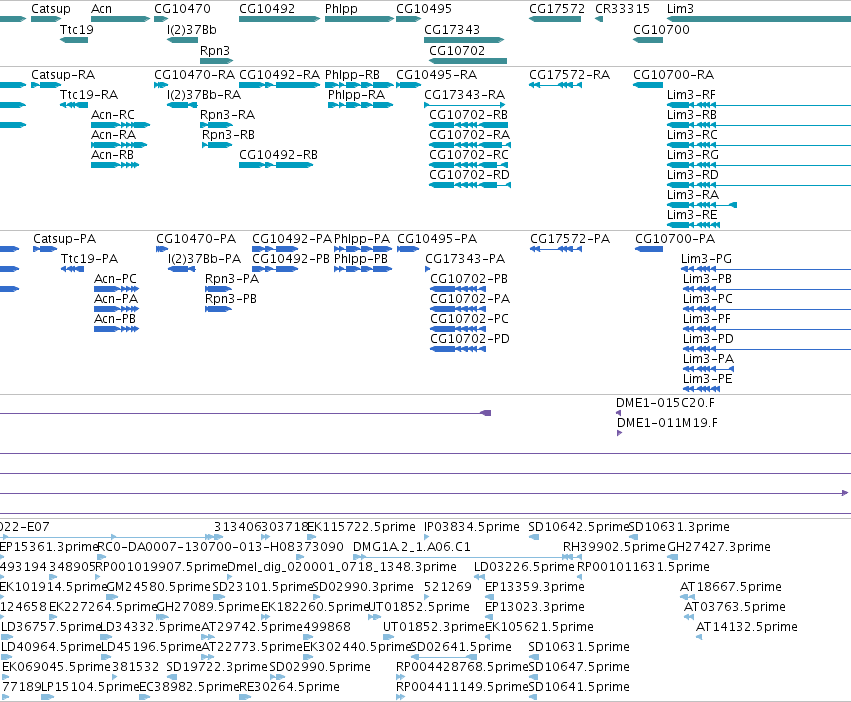Select the CG10700-RA transcript label

(x=674, y=74)
